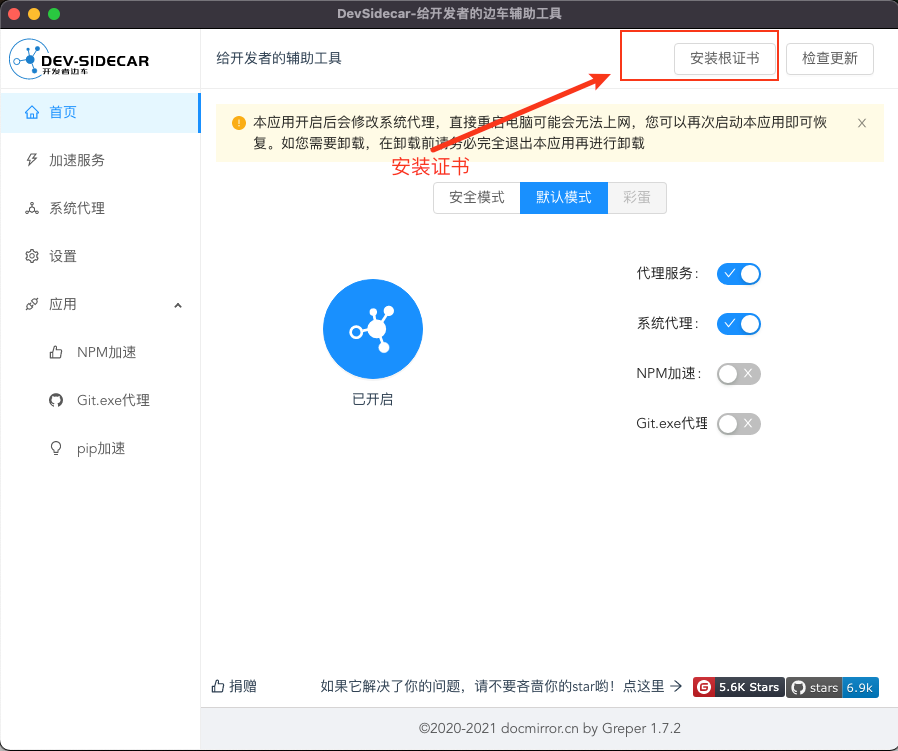Click the thumbs-up icon beside NPM加速
The width and height of the screenshot is (898, 751).
[x=56, y=352]
